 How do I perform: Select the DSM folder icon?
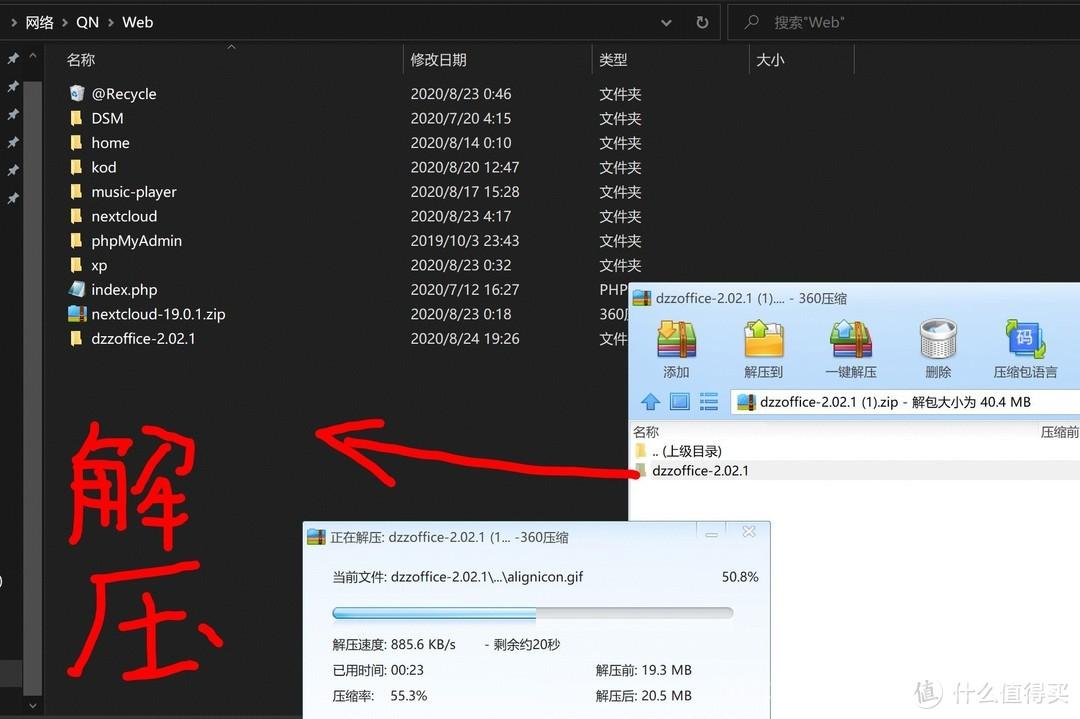tap(76, 118)
